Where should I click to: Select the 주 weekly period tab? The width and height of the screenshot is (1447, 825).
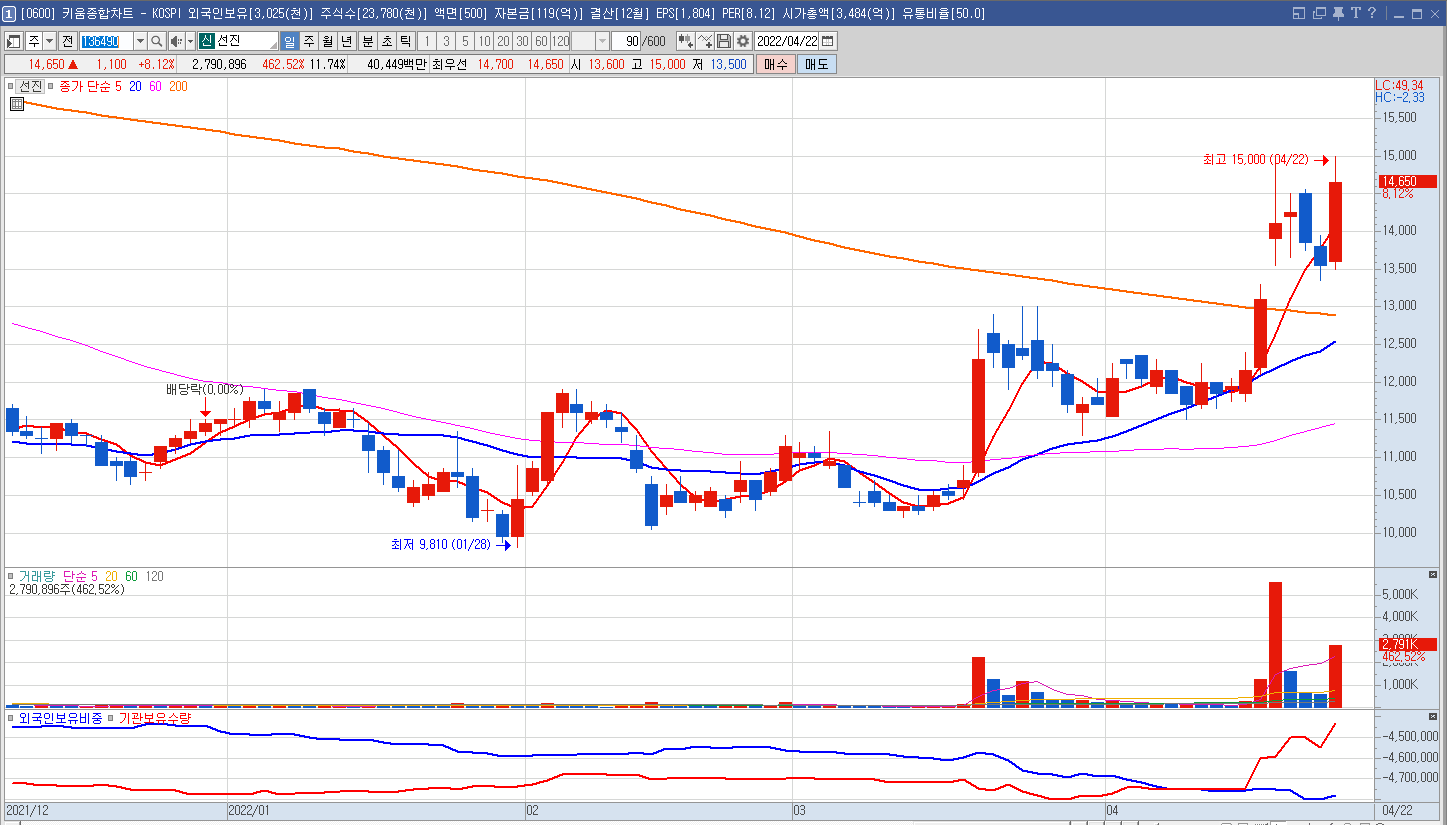pyautogui.click(x=308, y=41)
